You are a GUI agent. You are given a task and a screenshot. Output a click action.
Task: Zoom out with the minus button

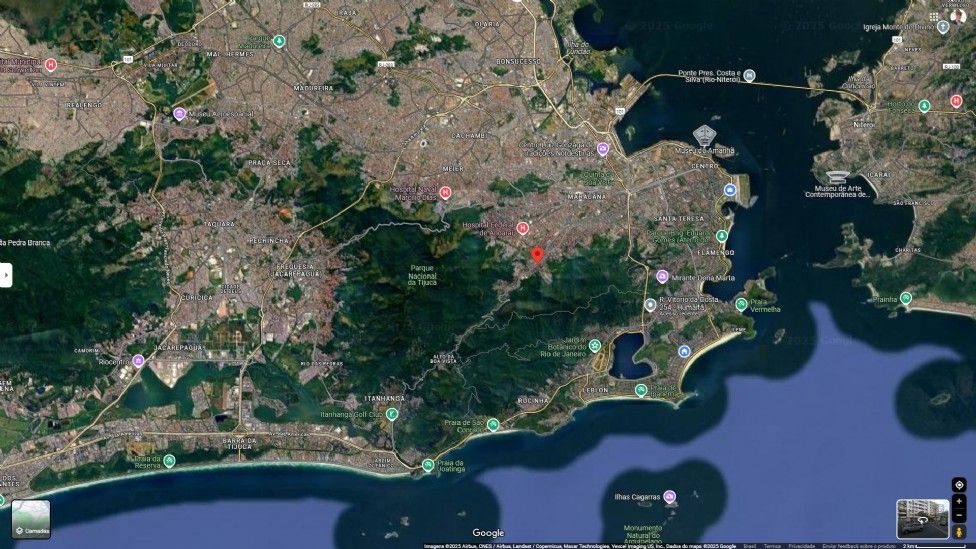click(959, 515)
